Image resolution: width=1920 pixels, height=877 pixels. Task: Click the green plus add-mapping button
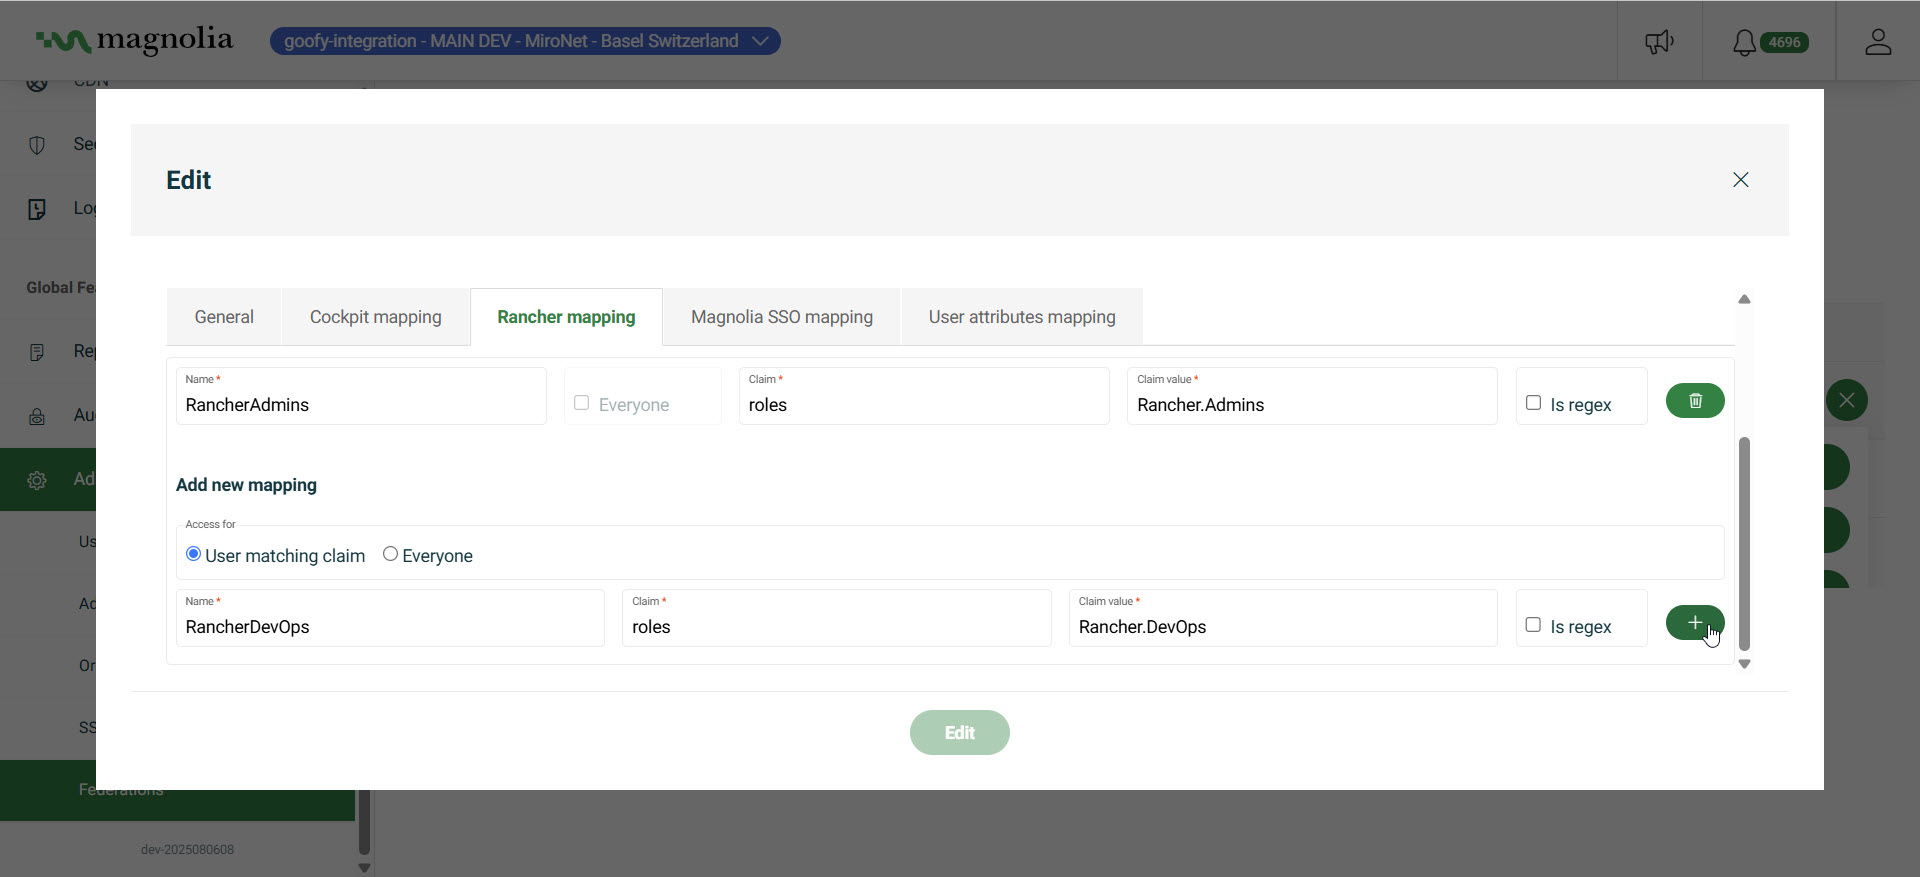click(1694, 623)
